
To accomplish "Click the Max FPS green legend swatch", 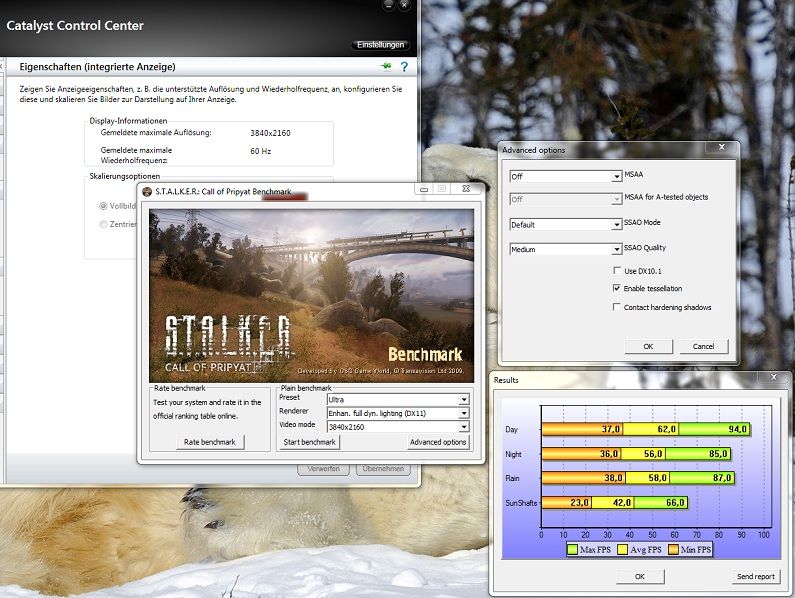I will pos(574,549).
